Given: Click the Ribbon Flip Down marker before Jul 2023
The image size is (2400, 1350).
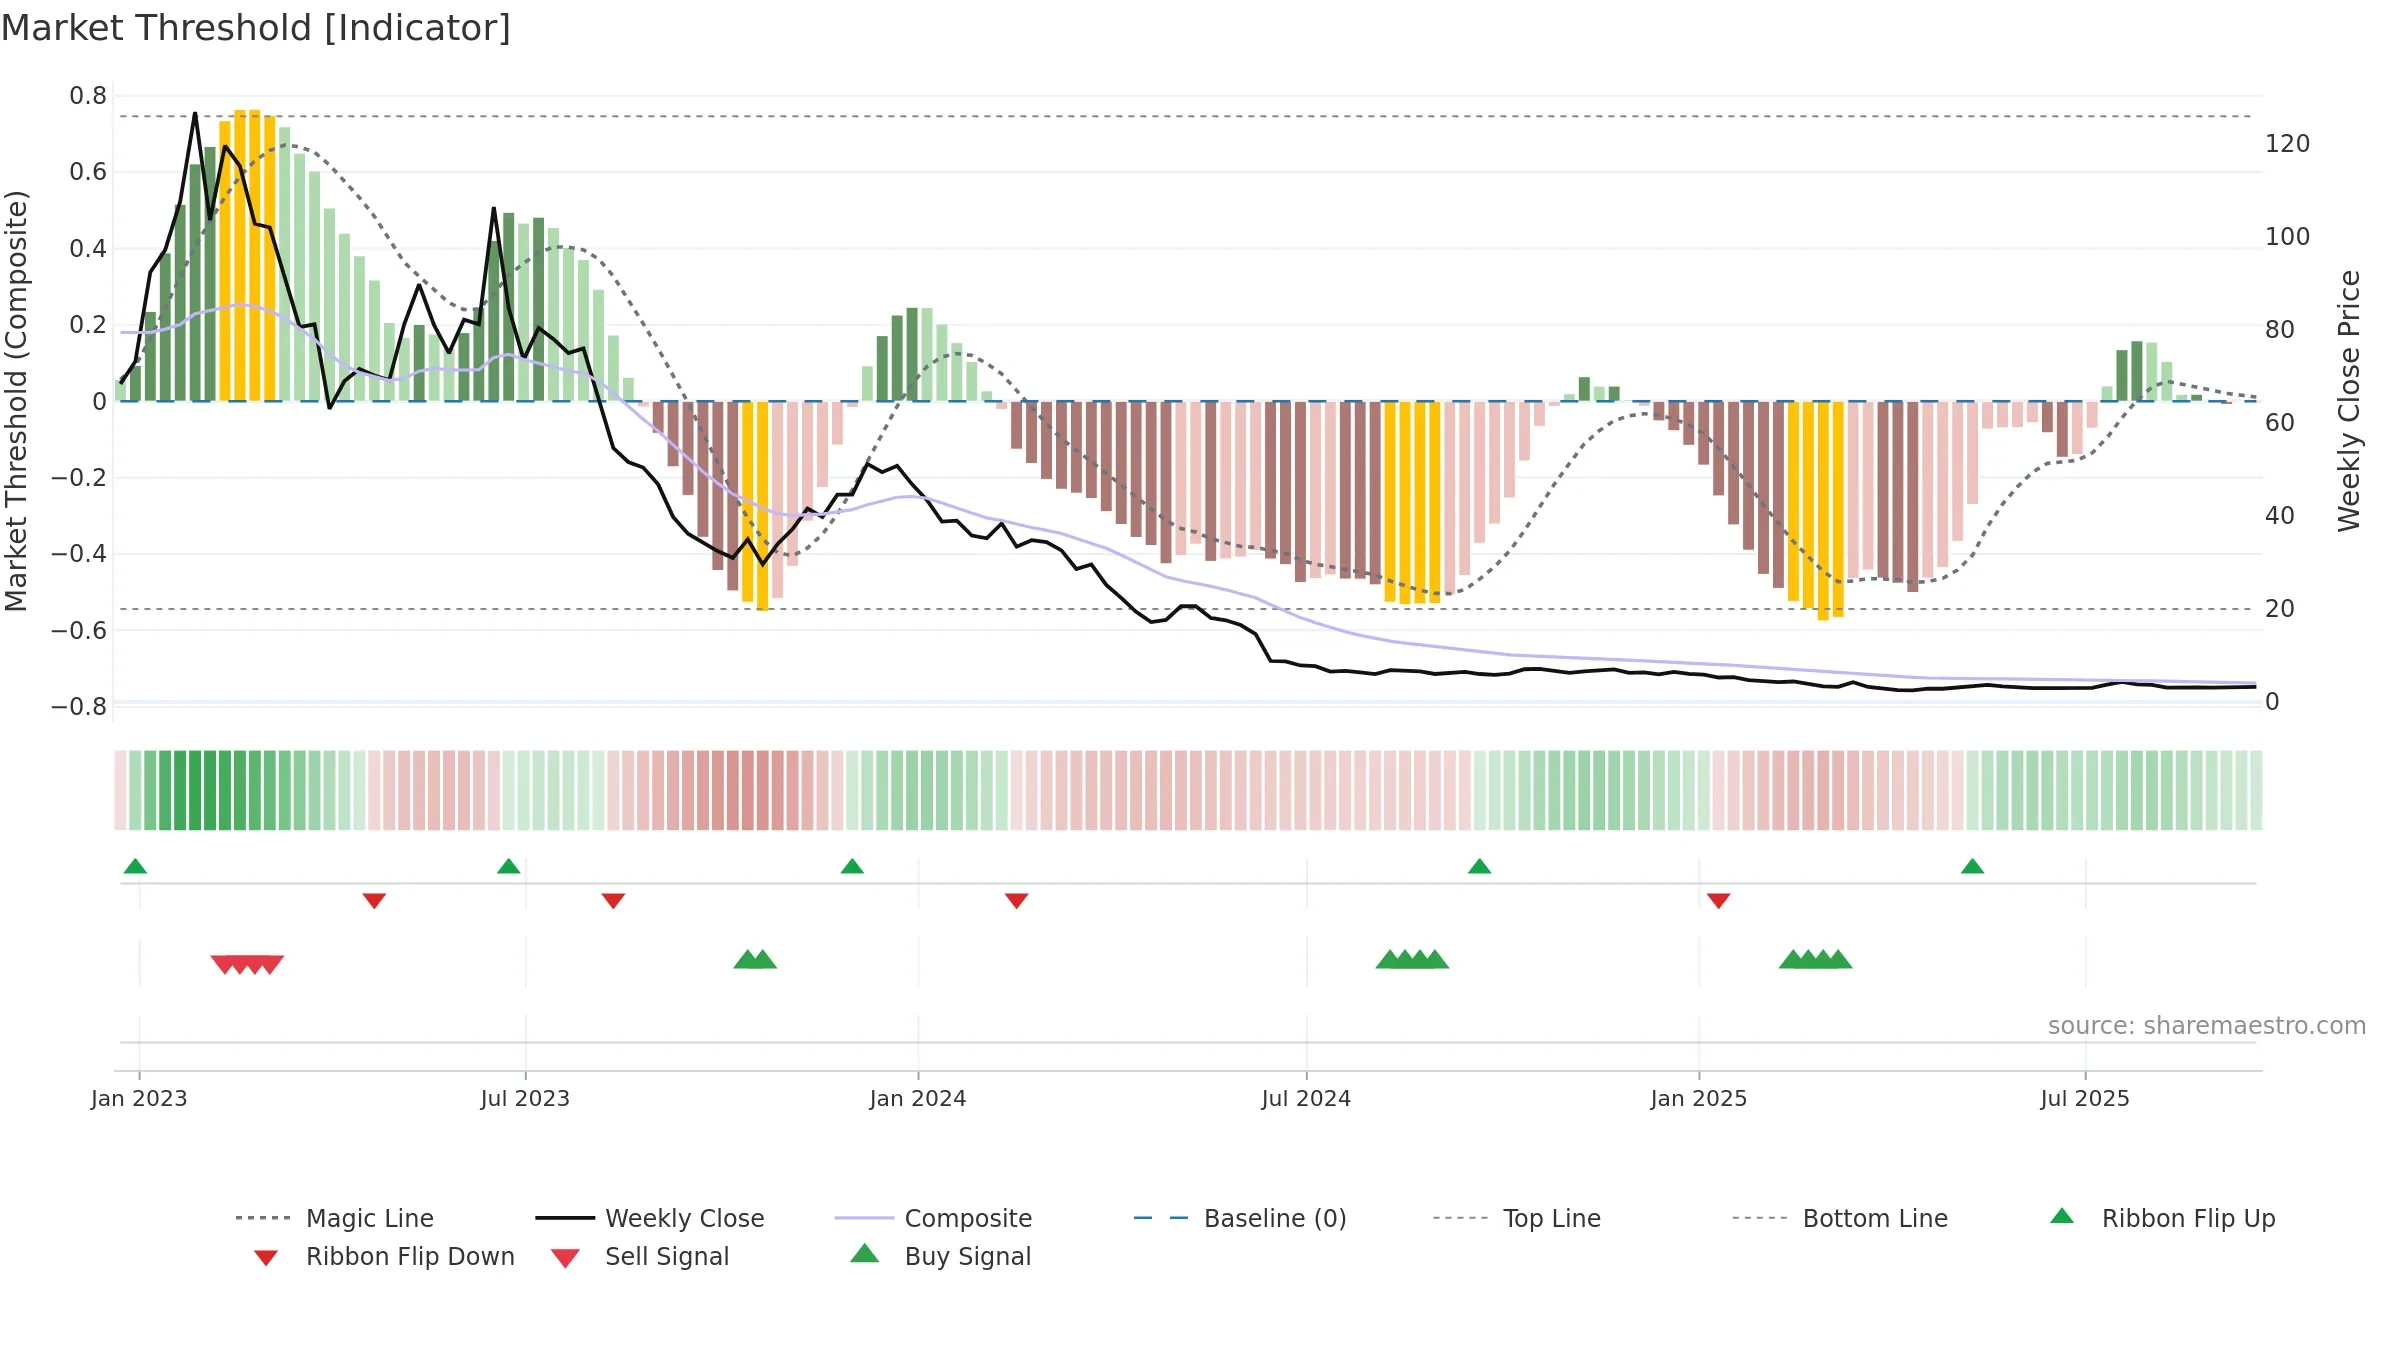Looking at the screenshot, I should click(374, 901).
